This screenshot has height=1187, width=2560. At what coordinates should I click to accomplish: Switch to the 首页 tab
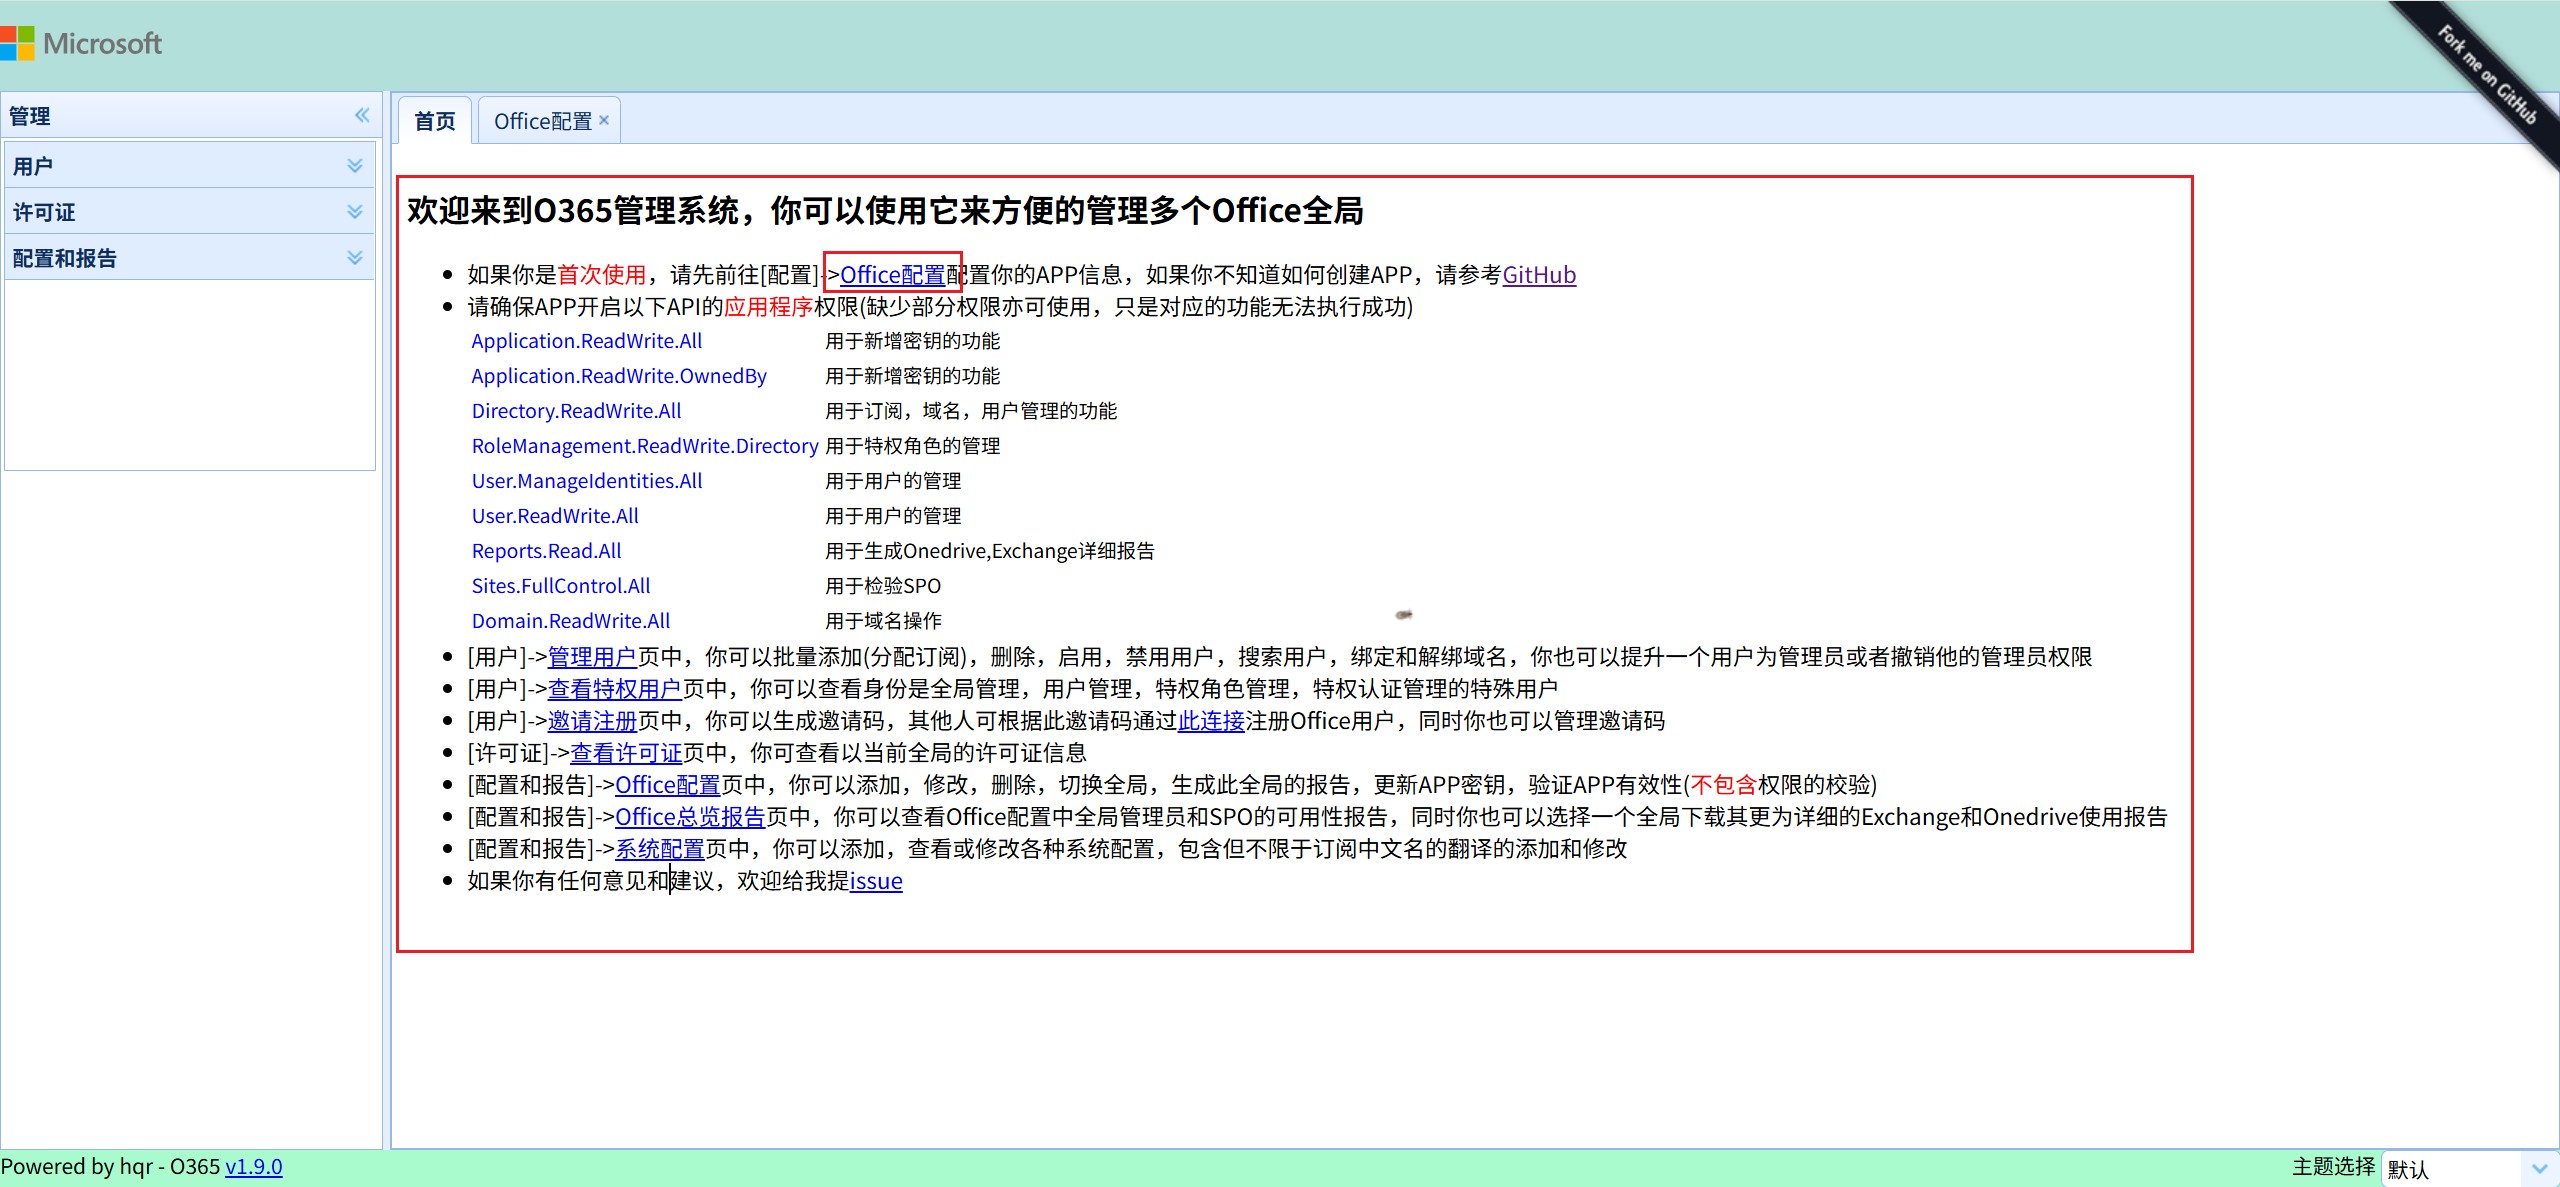435,121
